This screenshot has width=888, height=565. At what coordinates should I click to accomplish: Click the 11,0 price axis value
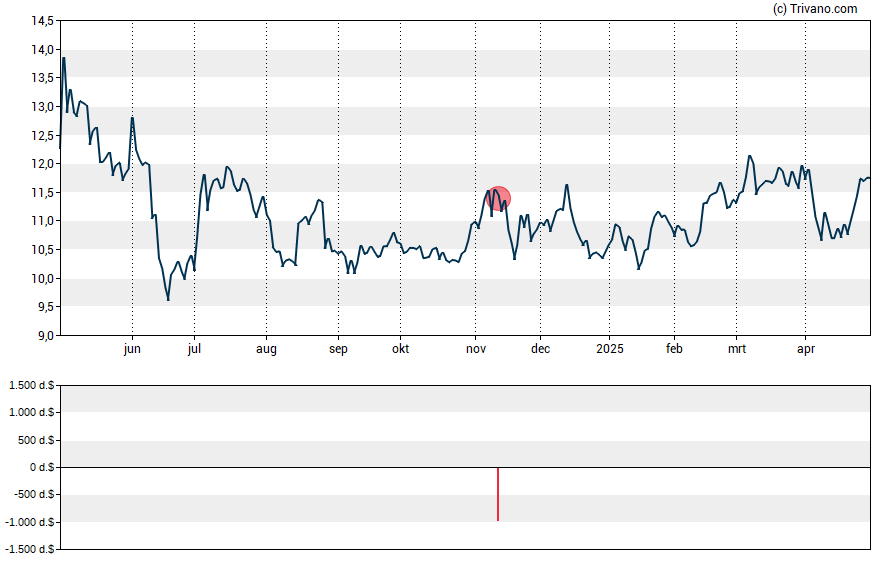(42, 221)
